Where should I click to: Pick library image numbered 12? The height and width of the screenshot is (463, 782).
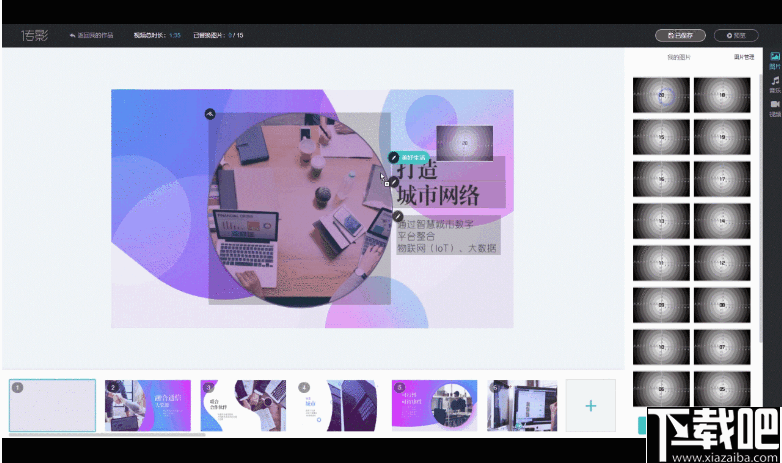point(722,262)
